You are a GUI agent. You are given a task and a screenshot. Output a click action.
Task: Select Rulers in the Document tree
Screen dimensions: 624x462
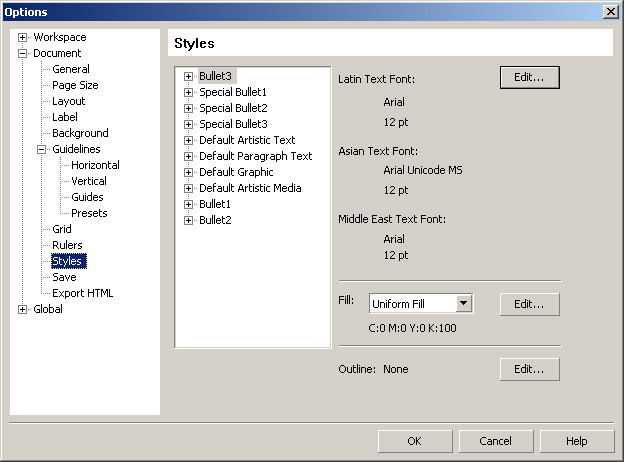67,245
